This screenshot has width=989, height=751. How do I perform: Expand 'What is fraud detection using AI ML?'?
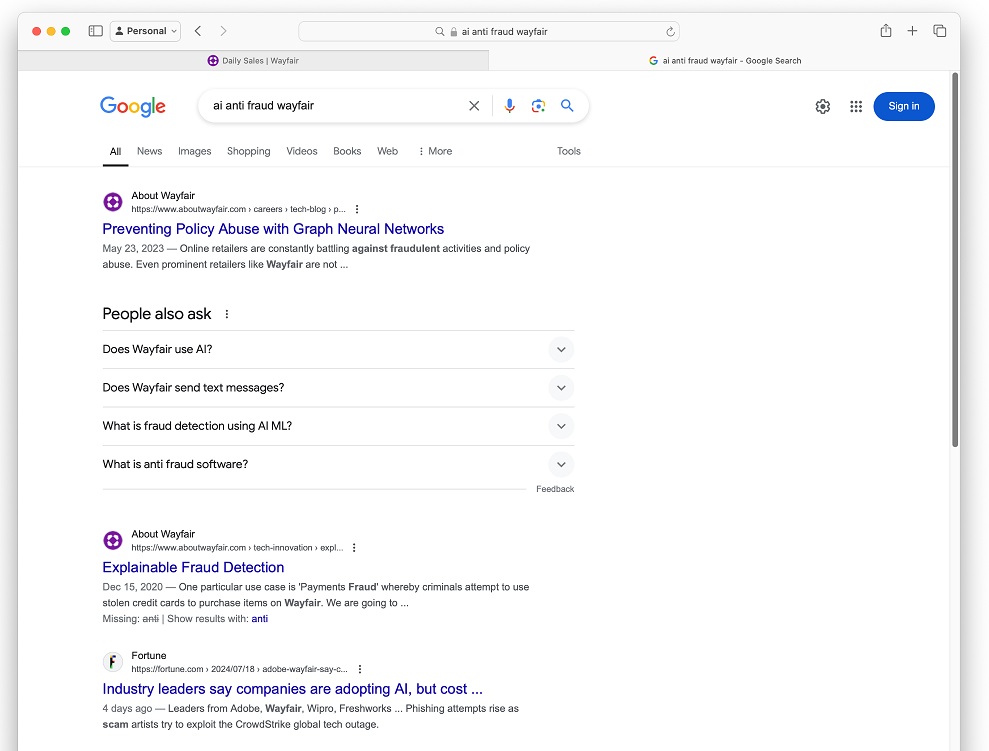338,426
